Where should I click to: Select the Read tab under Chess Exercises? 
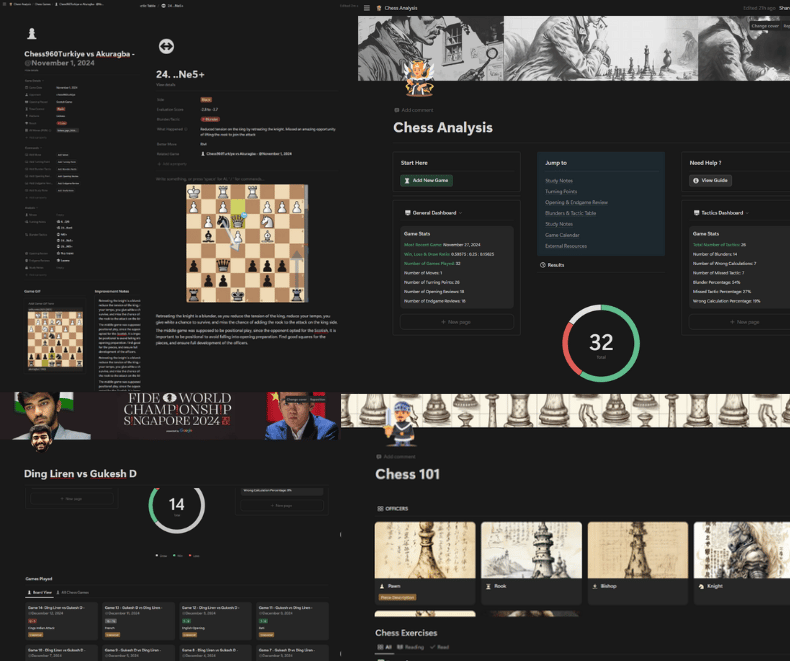coord(439,647)
